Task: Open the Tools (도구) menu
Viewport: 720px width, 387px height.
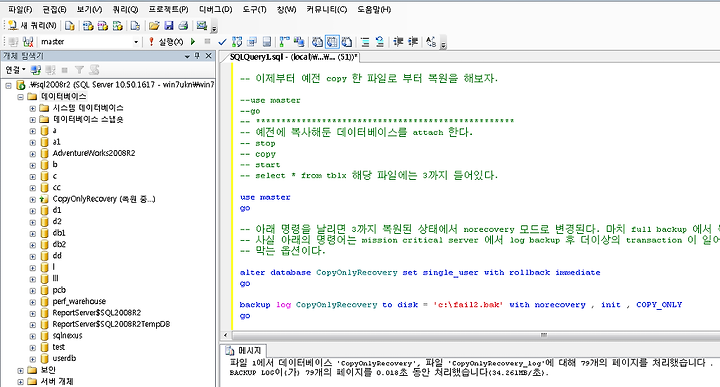Action: click(x=254, y=9)
